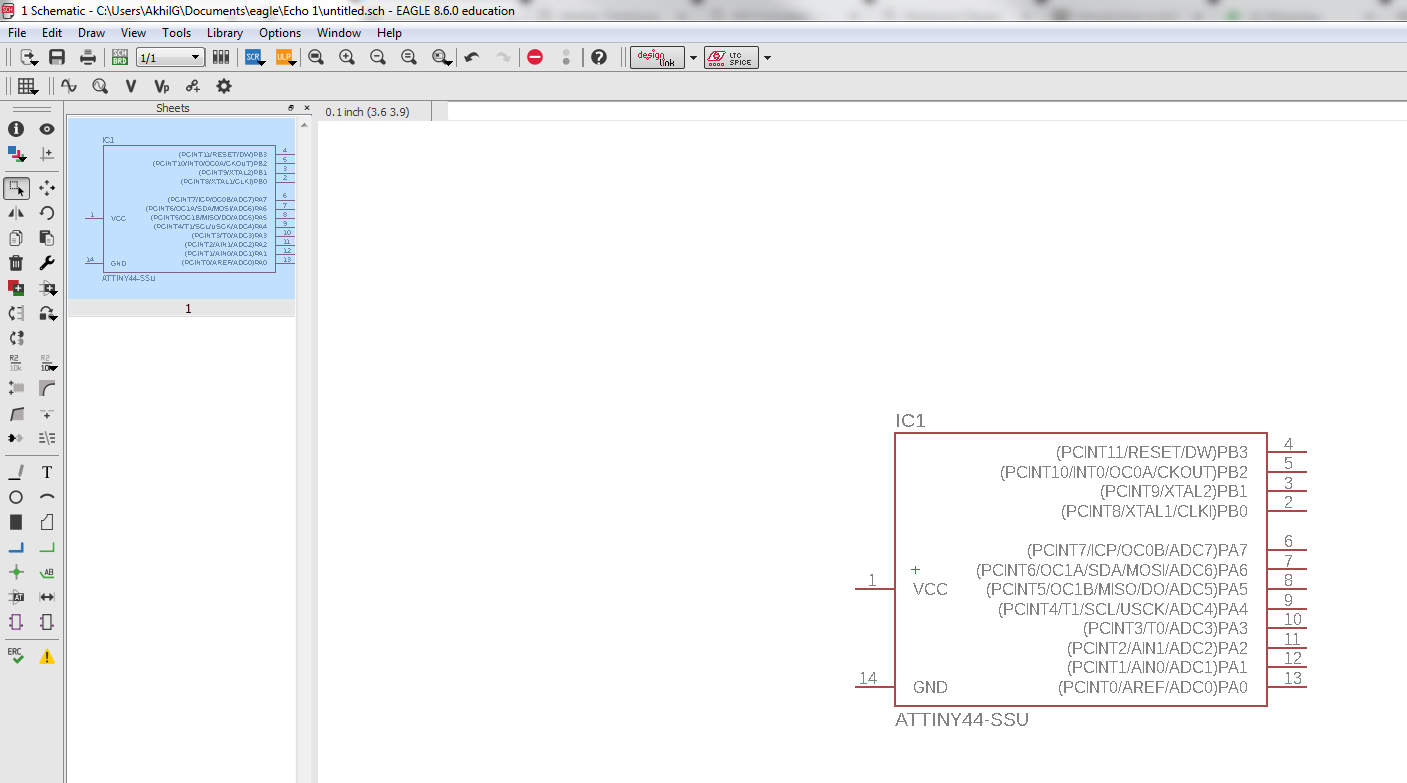Zoom in on the schematic
This screenshot has height=783, width=1407.
pyautogui.click(x=347, y=57)
